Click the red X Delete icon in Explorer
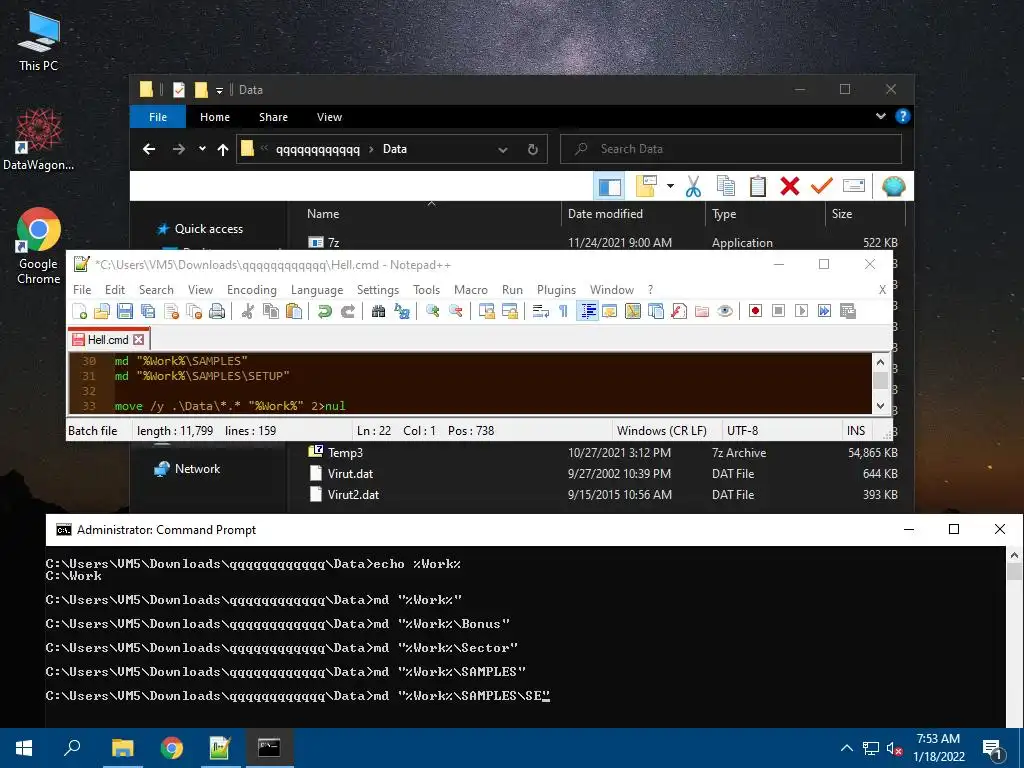Viewport: 1024px width, 768px height. click(x=790, y=187)
